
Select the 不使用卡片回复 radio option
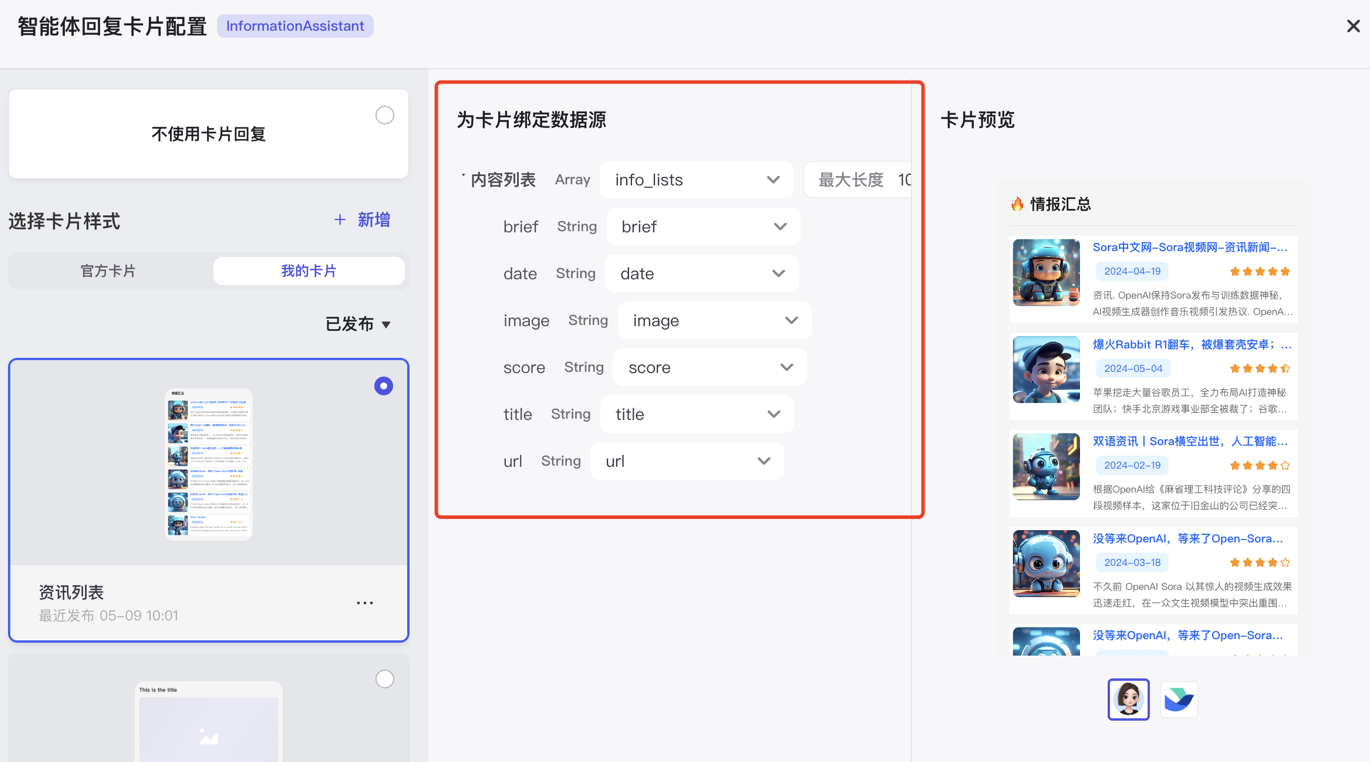pyautogui.click(x=385, y=115)
